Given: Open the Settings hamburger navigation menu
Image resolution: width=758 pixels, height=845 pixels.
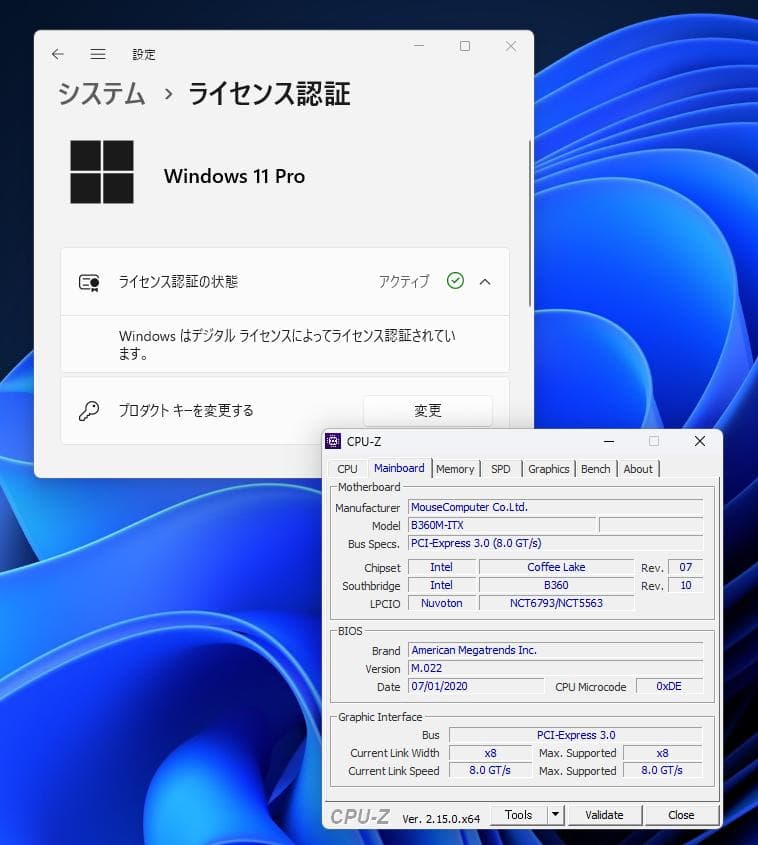Looking at the screenshot, I should (98, 54).
